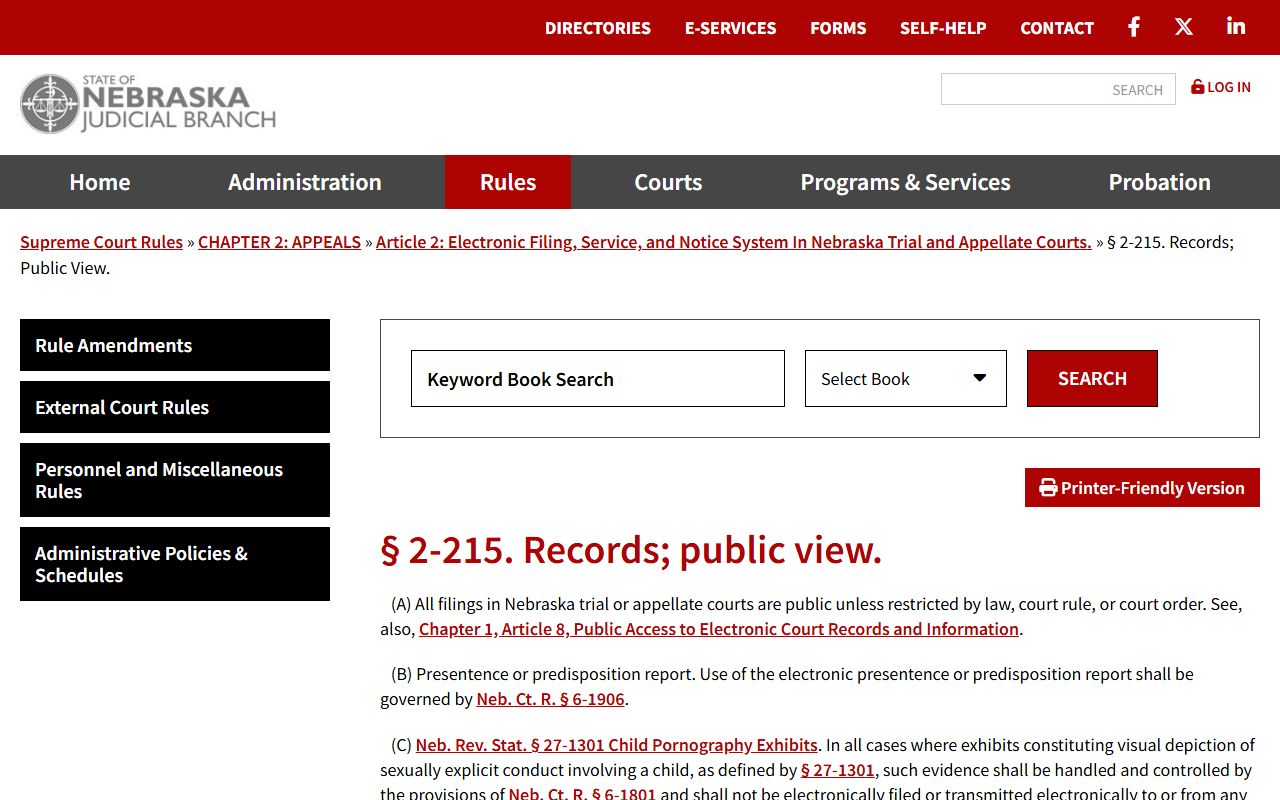
Task: Open the Printer-Friendly Version
Action: [1142, 488]
